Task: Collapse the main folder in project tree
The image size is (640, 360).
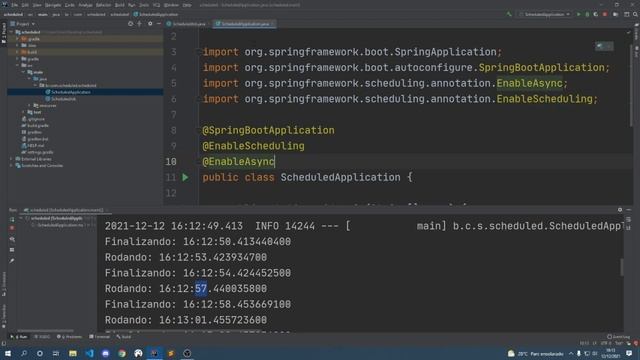Action: pyautogui.click(x=23, y=72)
